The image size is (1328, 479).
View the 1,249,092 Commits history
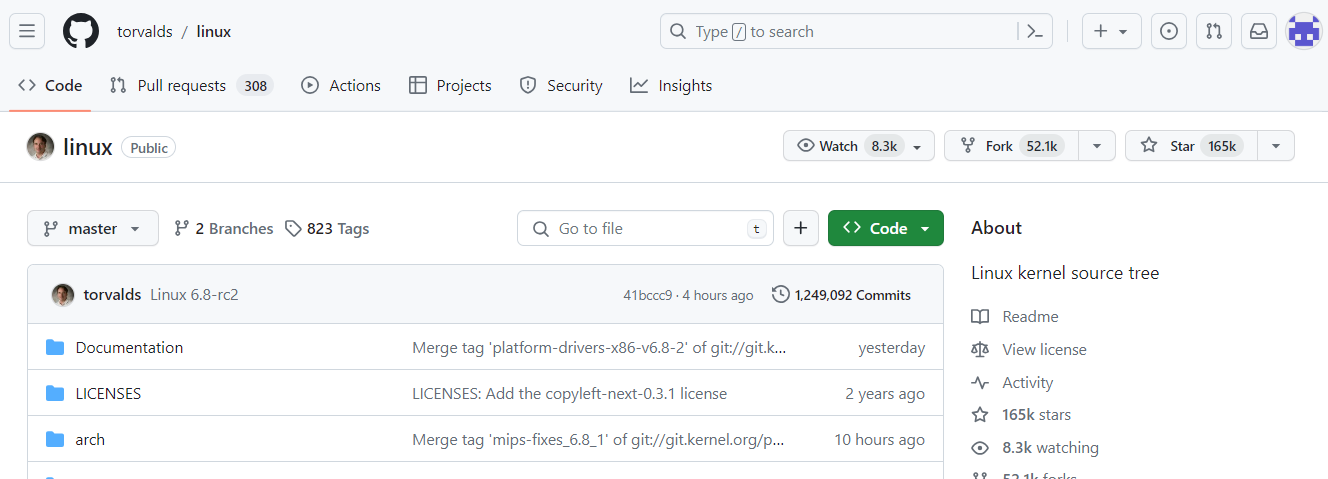click(842, 295)
